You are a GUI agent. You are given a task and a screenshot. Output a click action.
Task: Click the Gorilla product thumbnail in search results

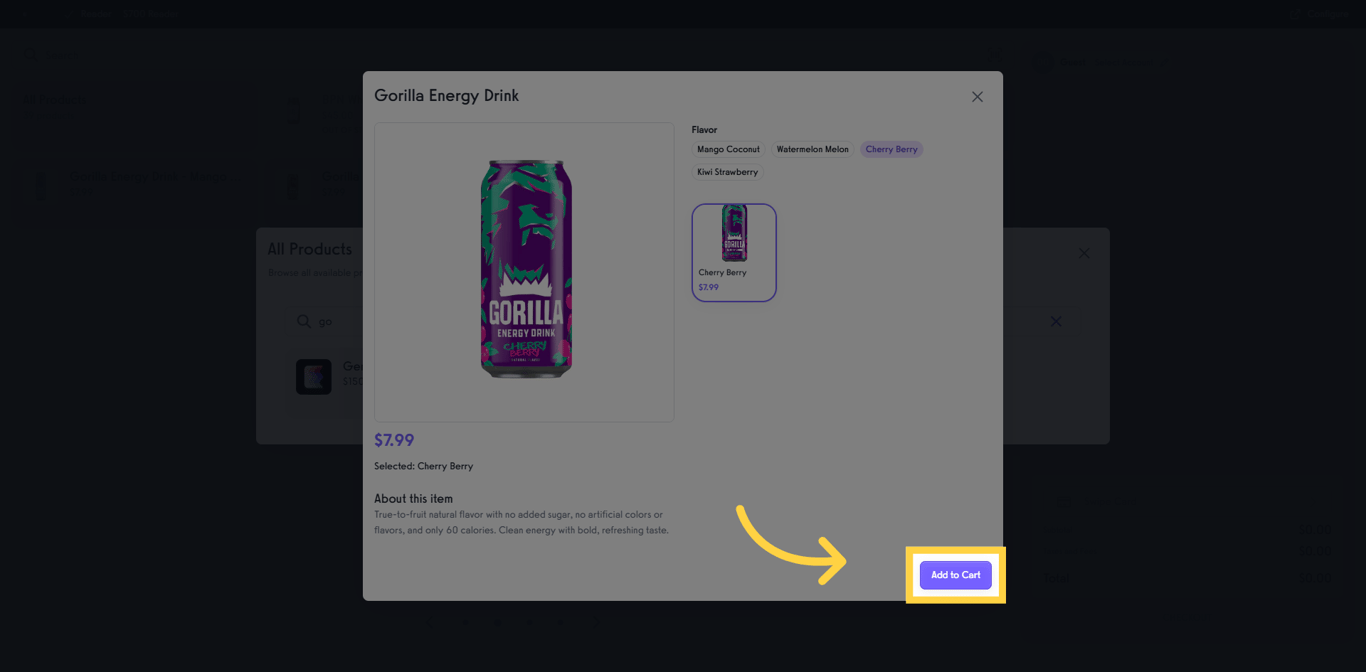click(314, 376)
